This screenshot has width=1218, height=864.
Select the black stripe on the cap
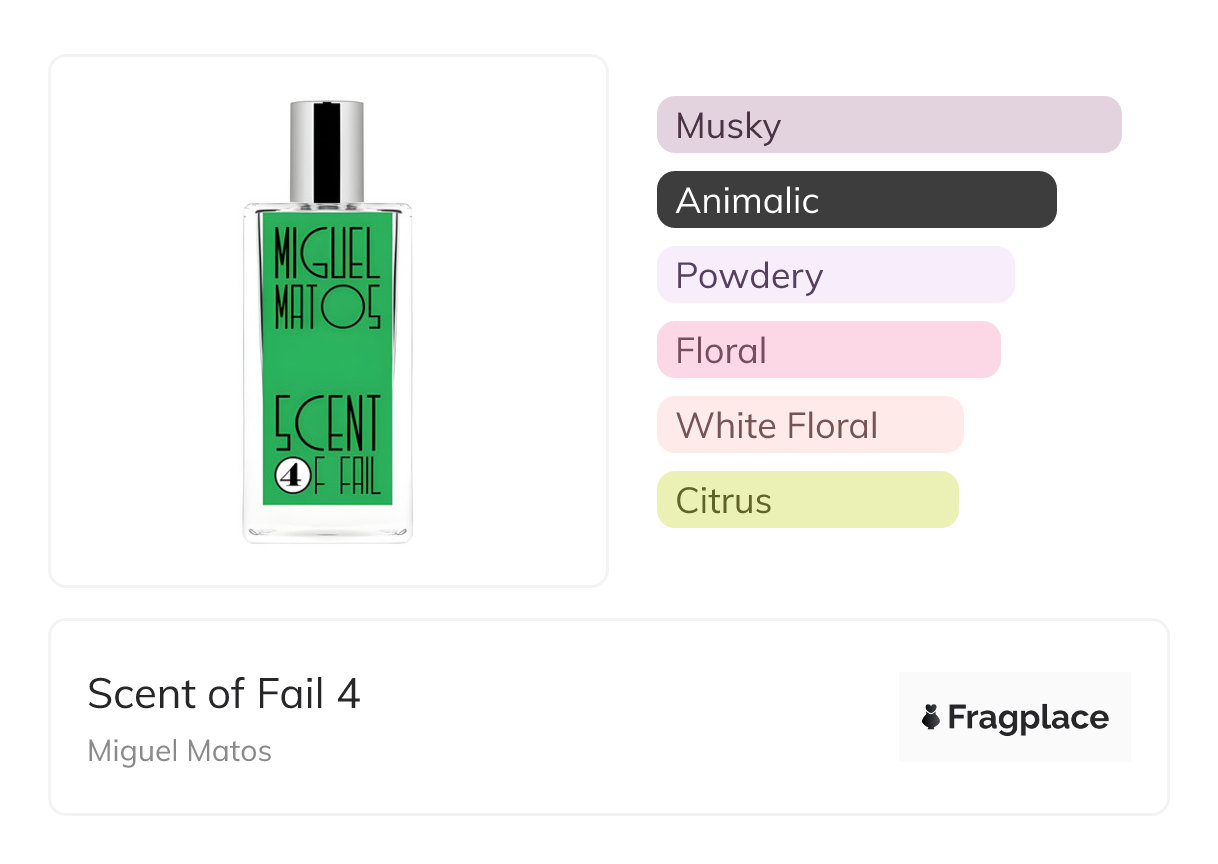click(x=326, y=150)
